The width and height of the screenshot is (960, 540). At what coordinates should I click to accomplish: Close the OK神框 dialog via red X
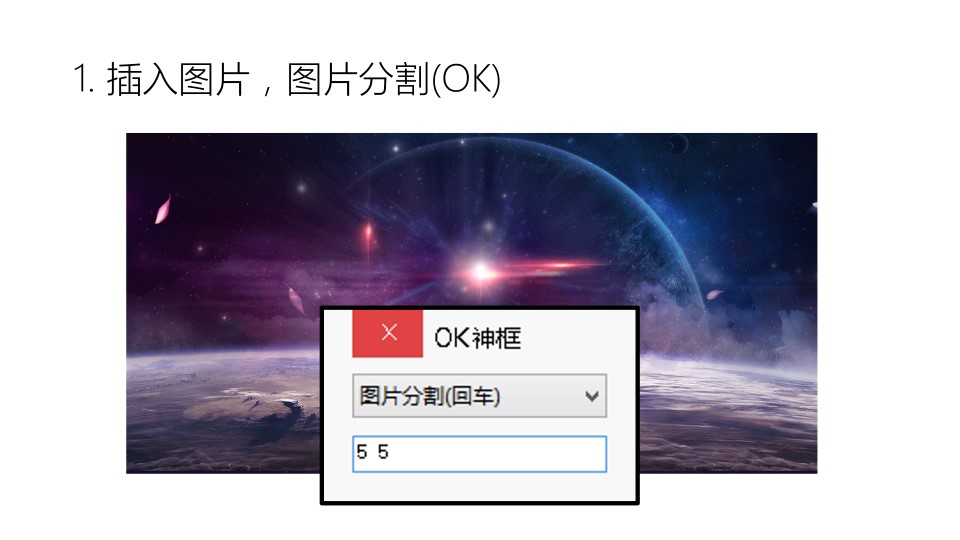click(388, 334)
